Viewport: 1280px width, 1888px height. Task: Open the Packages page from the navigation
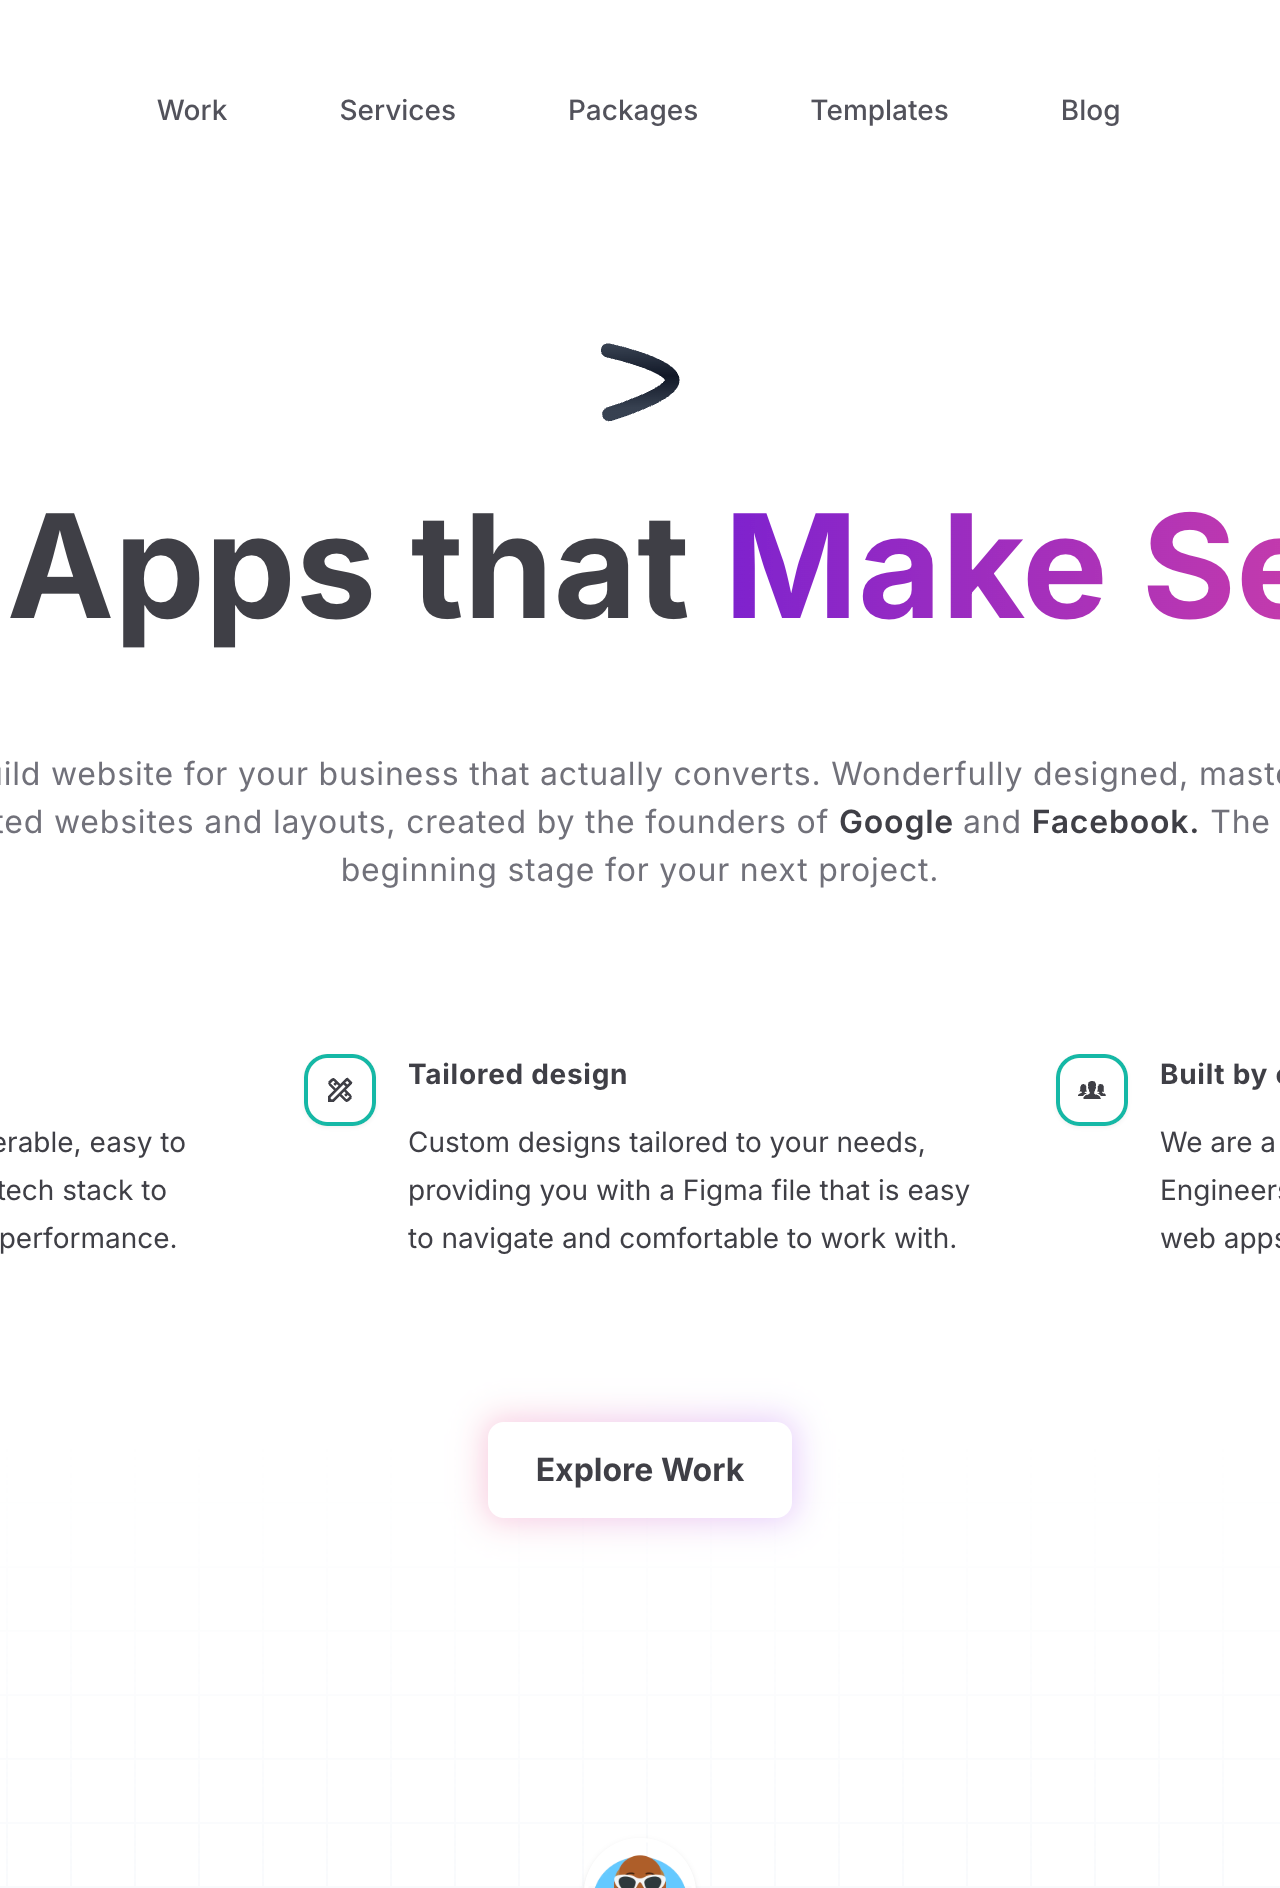[x=633, y=110]
